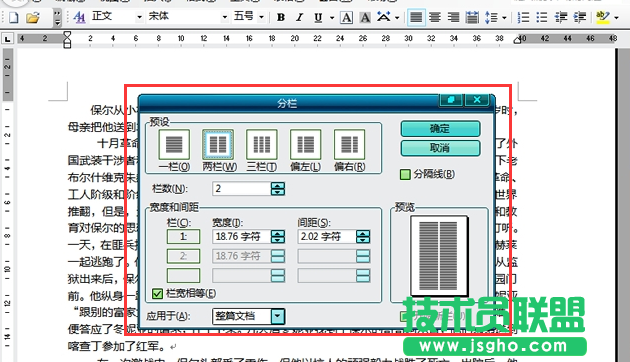Justify the paragraph text on both sides
This screenshot has width=630, height=362.
tap(416, 17)
